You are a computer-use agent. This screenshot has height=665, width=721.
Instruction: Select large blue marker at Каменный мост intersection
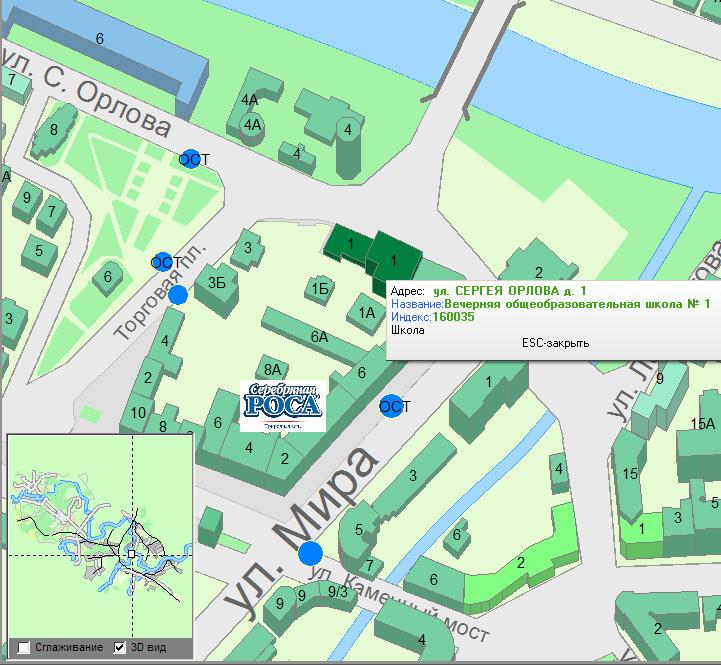[x=311, y=553]
